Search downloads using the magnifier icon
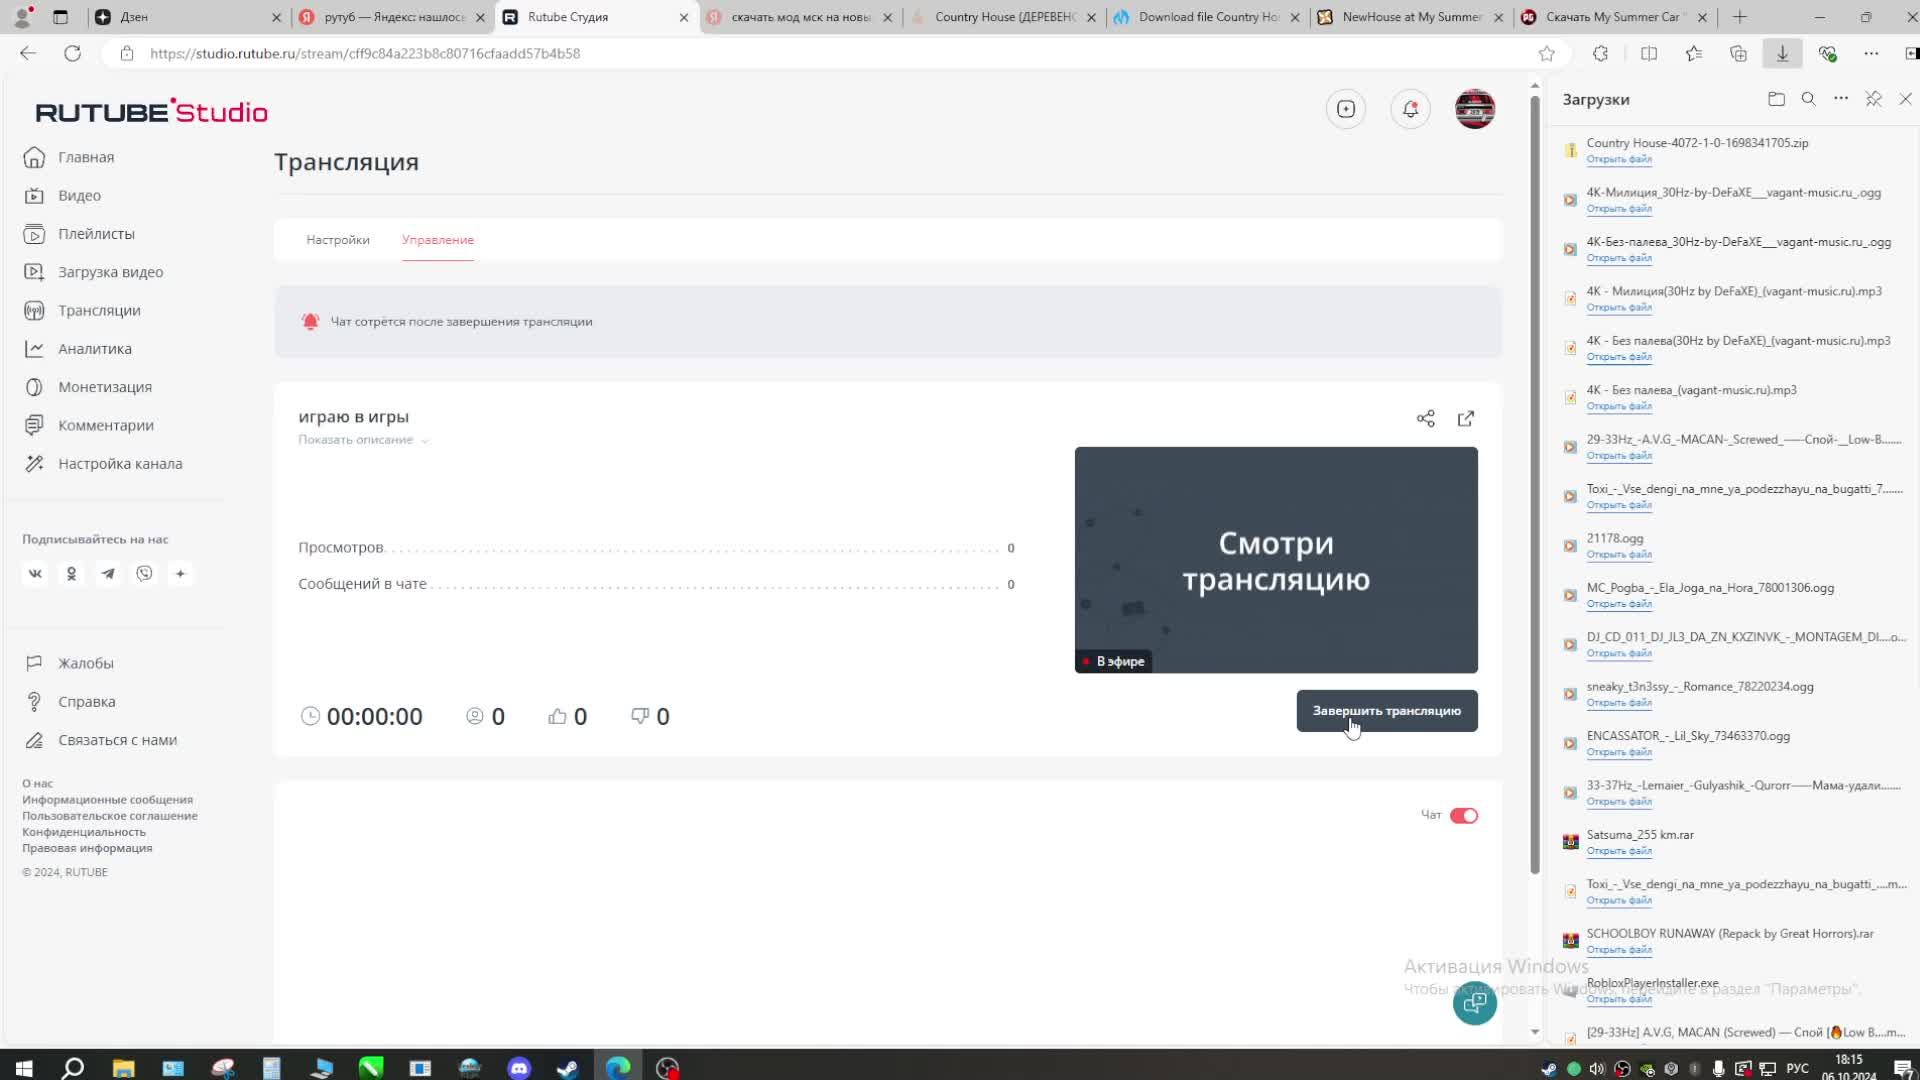The height and width of the screenshot is (1080, 1920). click(1808, 99)
